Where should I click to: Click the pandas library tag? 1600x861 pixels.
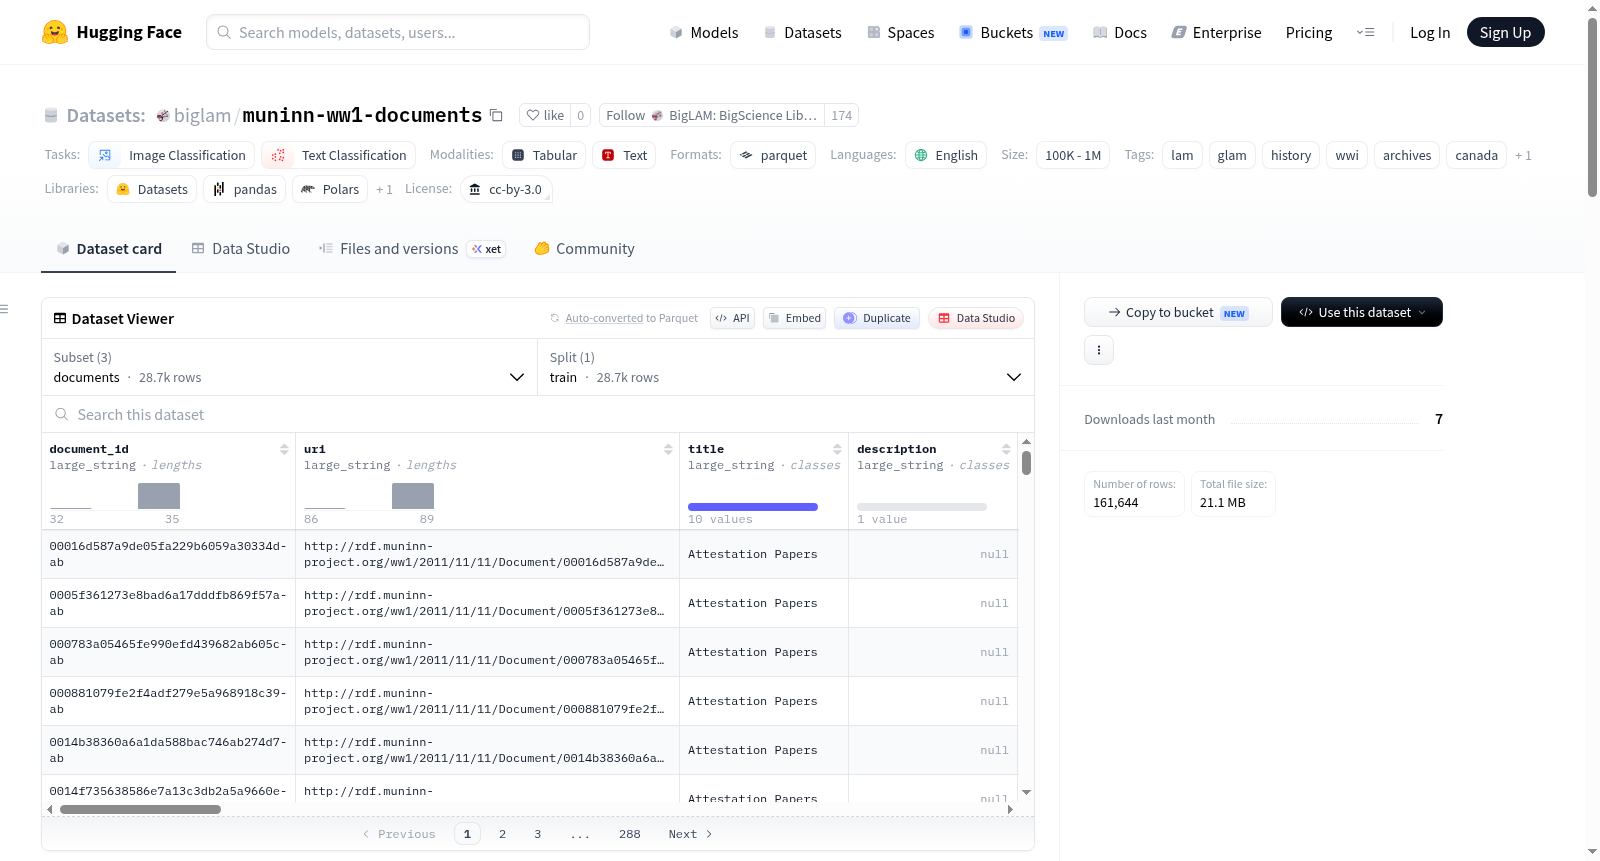(x=244, y=189)
